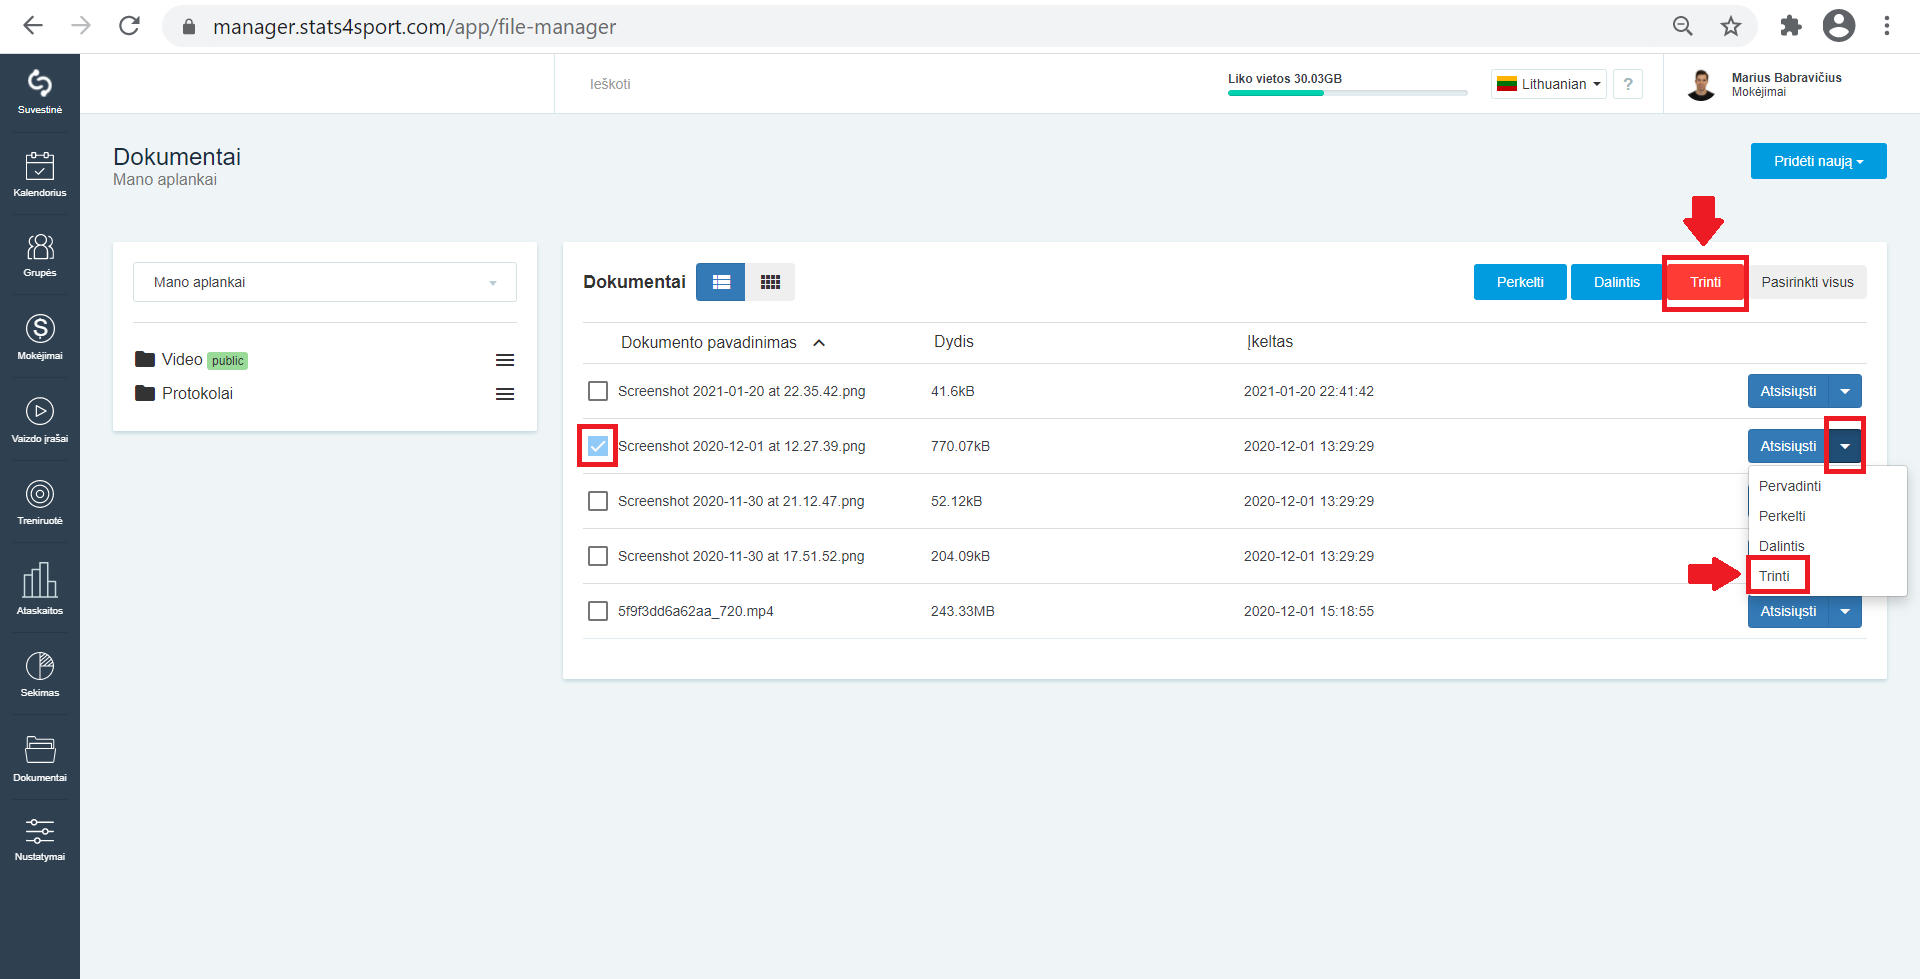
Task: Expand Pridėti naują dropdown button
Action: [x=1818, y=161]
